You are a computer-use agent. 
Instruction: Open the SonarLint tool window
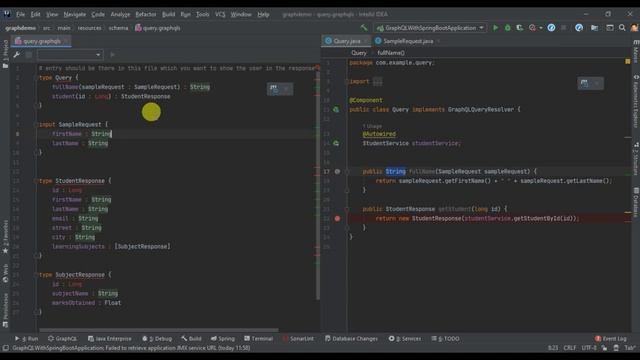pyautogui.click(x=298, y=339)
